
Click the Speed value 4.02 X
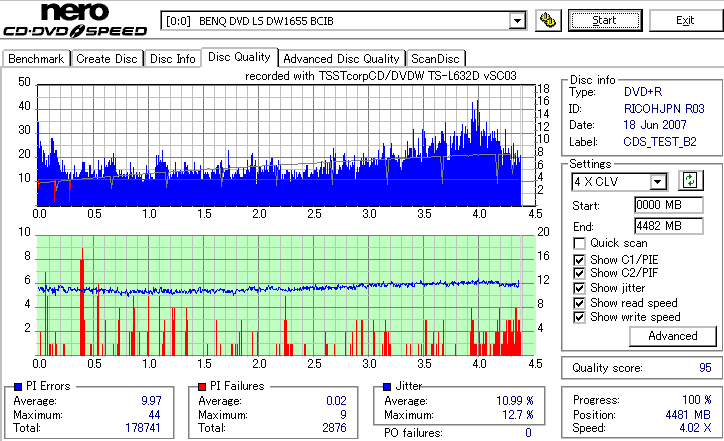point(695,428)
